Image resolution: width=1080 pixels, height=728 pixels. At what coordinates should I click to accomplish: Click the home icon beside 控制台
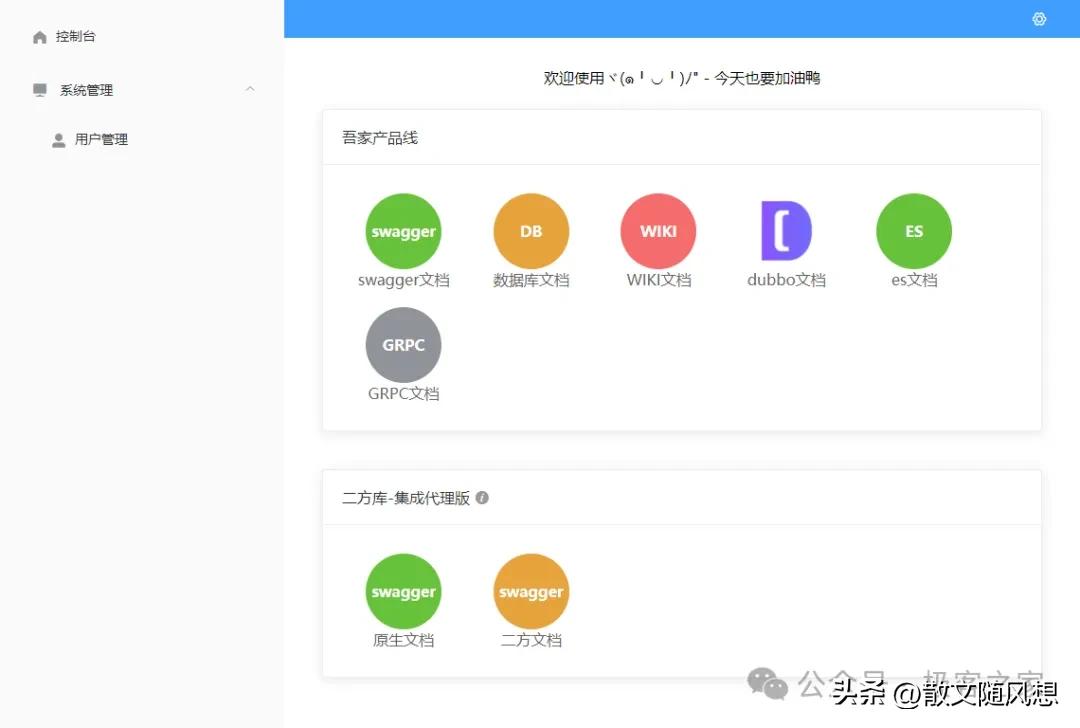click(x=40, y=37)
